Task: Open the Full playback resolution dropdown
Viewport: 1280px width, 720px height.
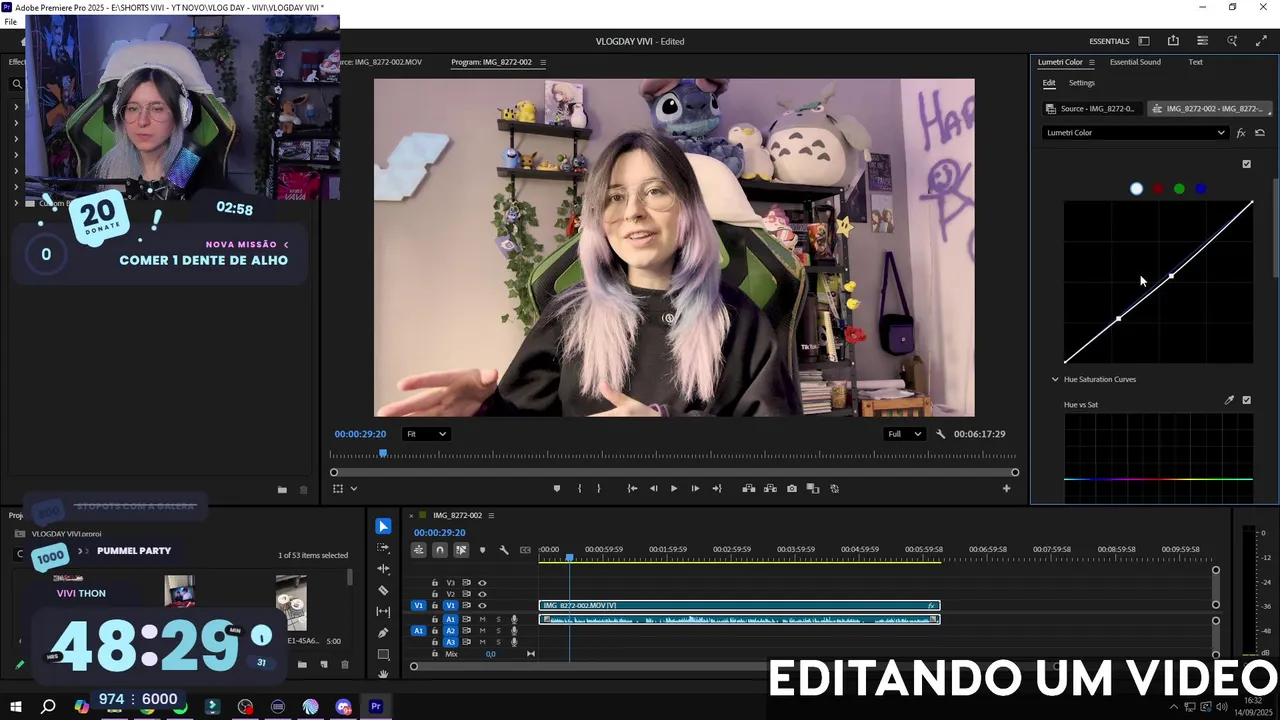Action: (x=904, y=434)
